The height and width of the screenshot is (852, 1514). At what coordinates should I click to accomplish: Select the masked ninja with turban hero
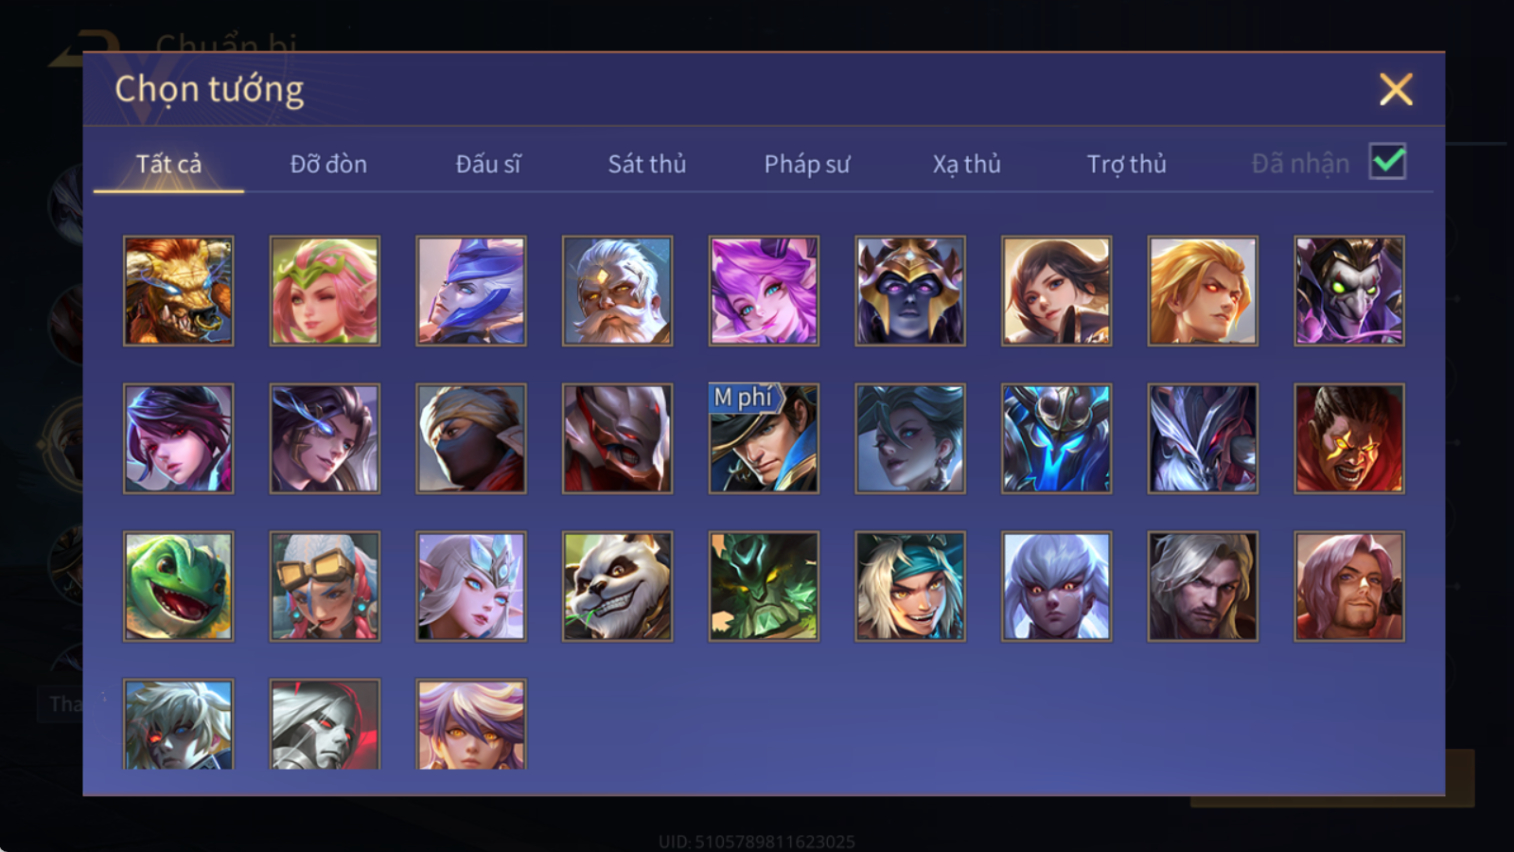[471, 438]
